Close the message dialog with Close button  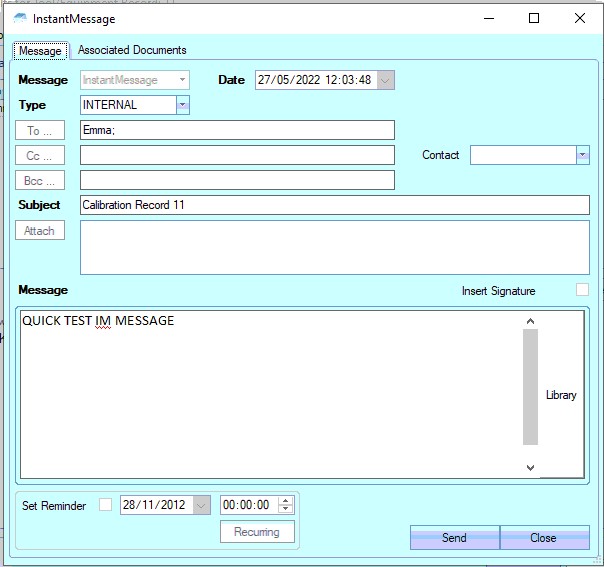[543, 538]
